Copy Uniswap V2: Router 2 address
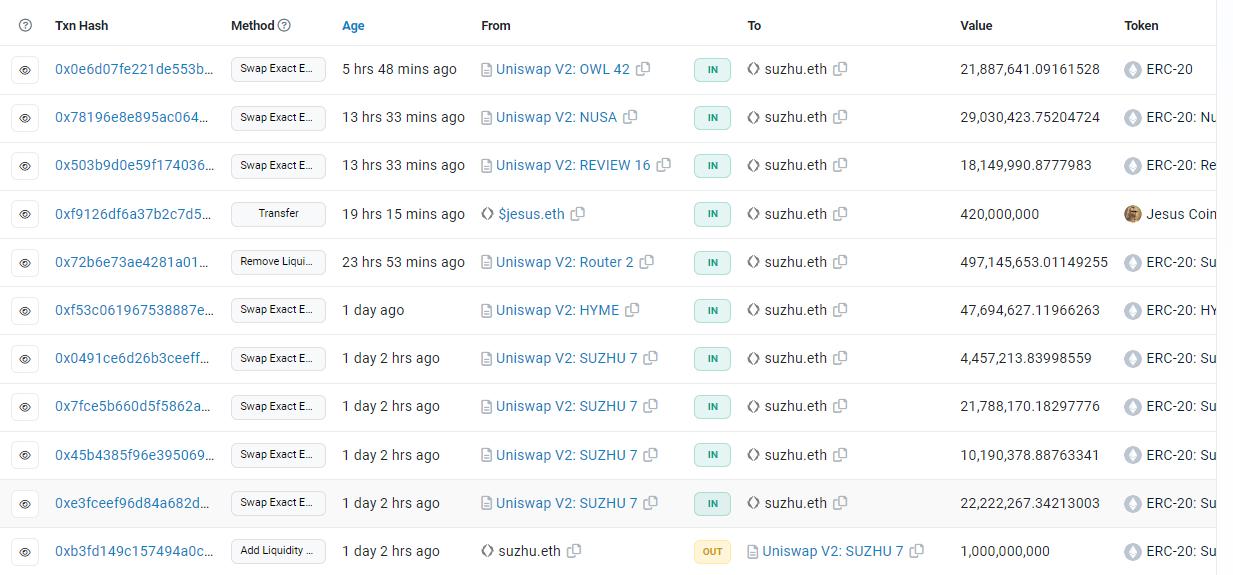Viewport: 1233px width, 575px height. 646,262
